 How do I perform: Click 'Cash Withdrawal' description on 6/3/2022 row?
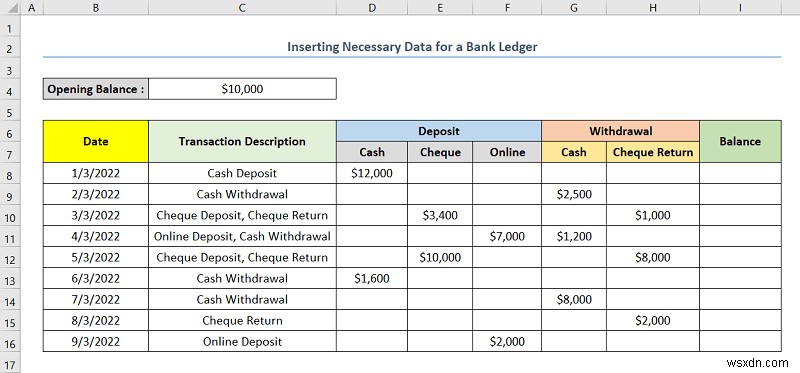coord(242,278)
